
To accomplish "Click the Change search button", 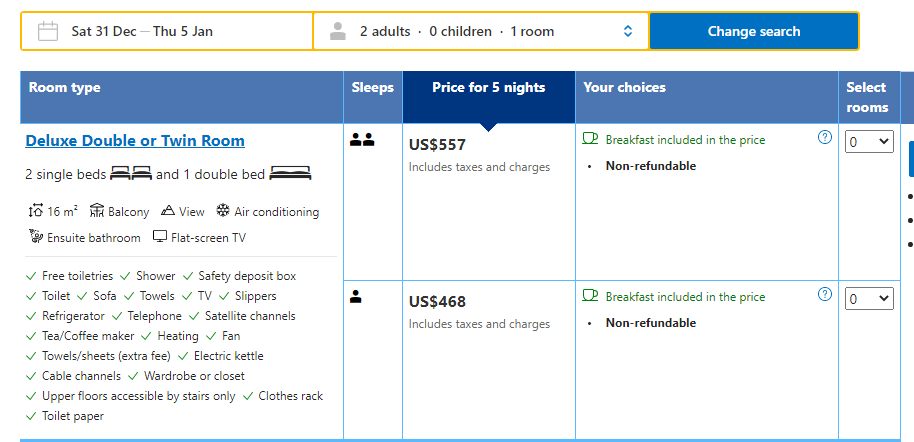I will coord(754,31).
